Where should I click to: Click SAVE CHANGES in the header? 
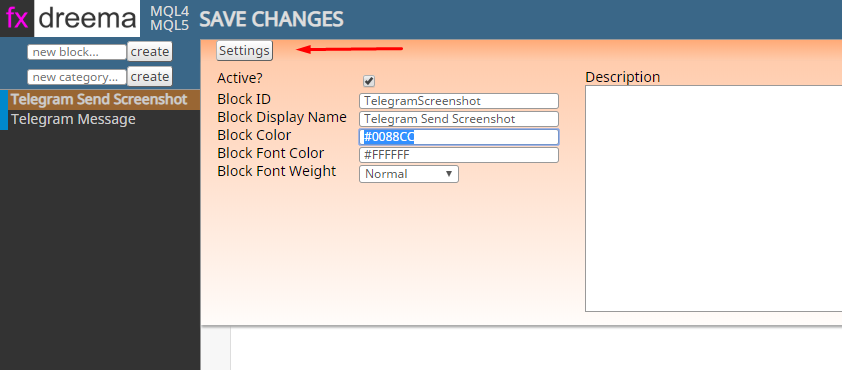[x=271, y=19]
